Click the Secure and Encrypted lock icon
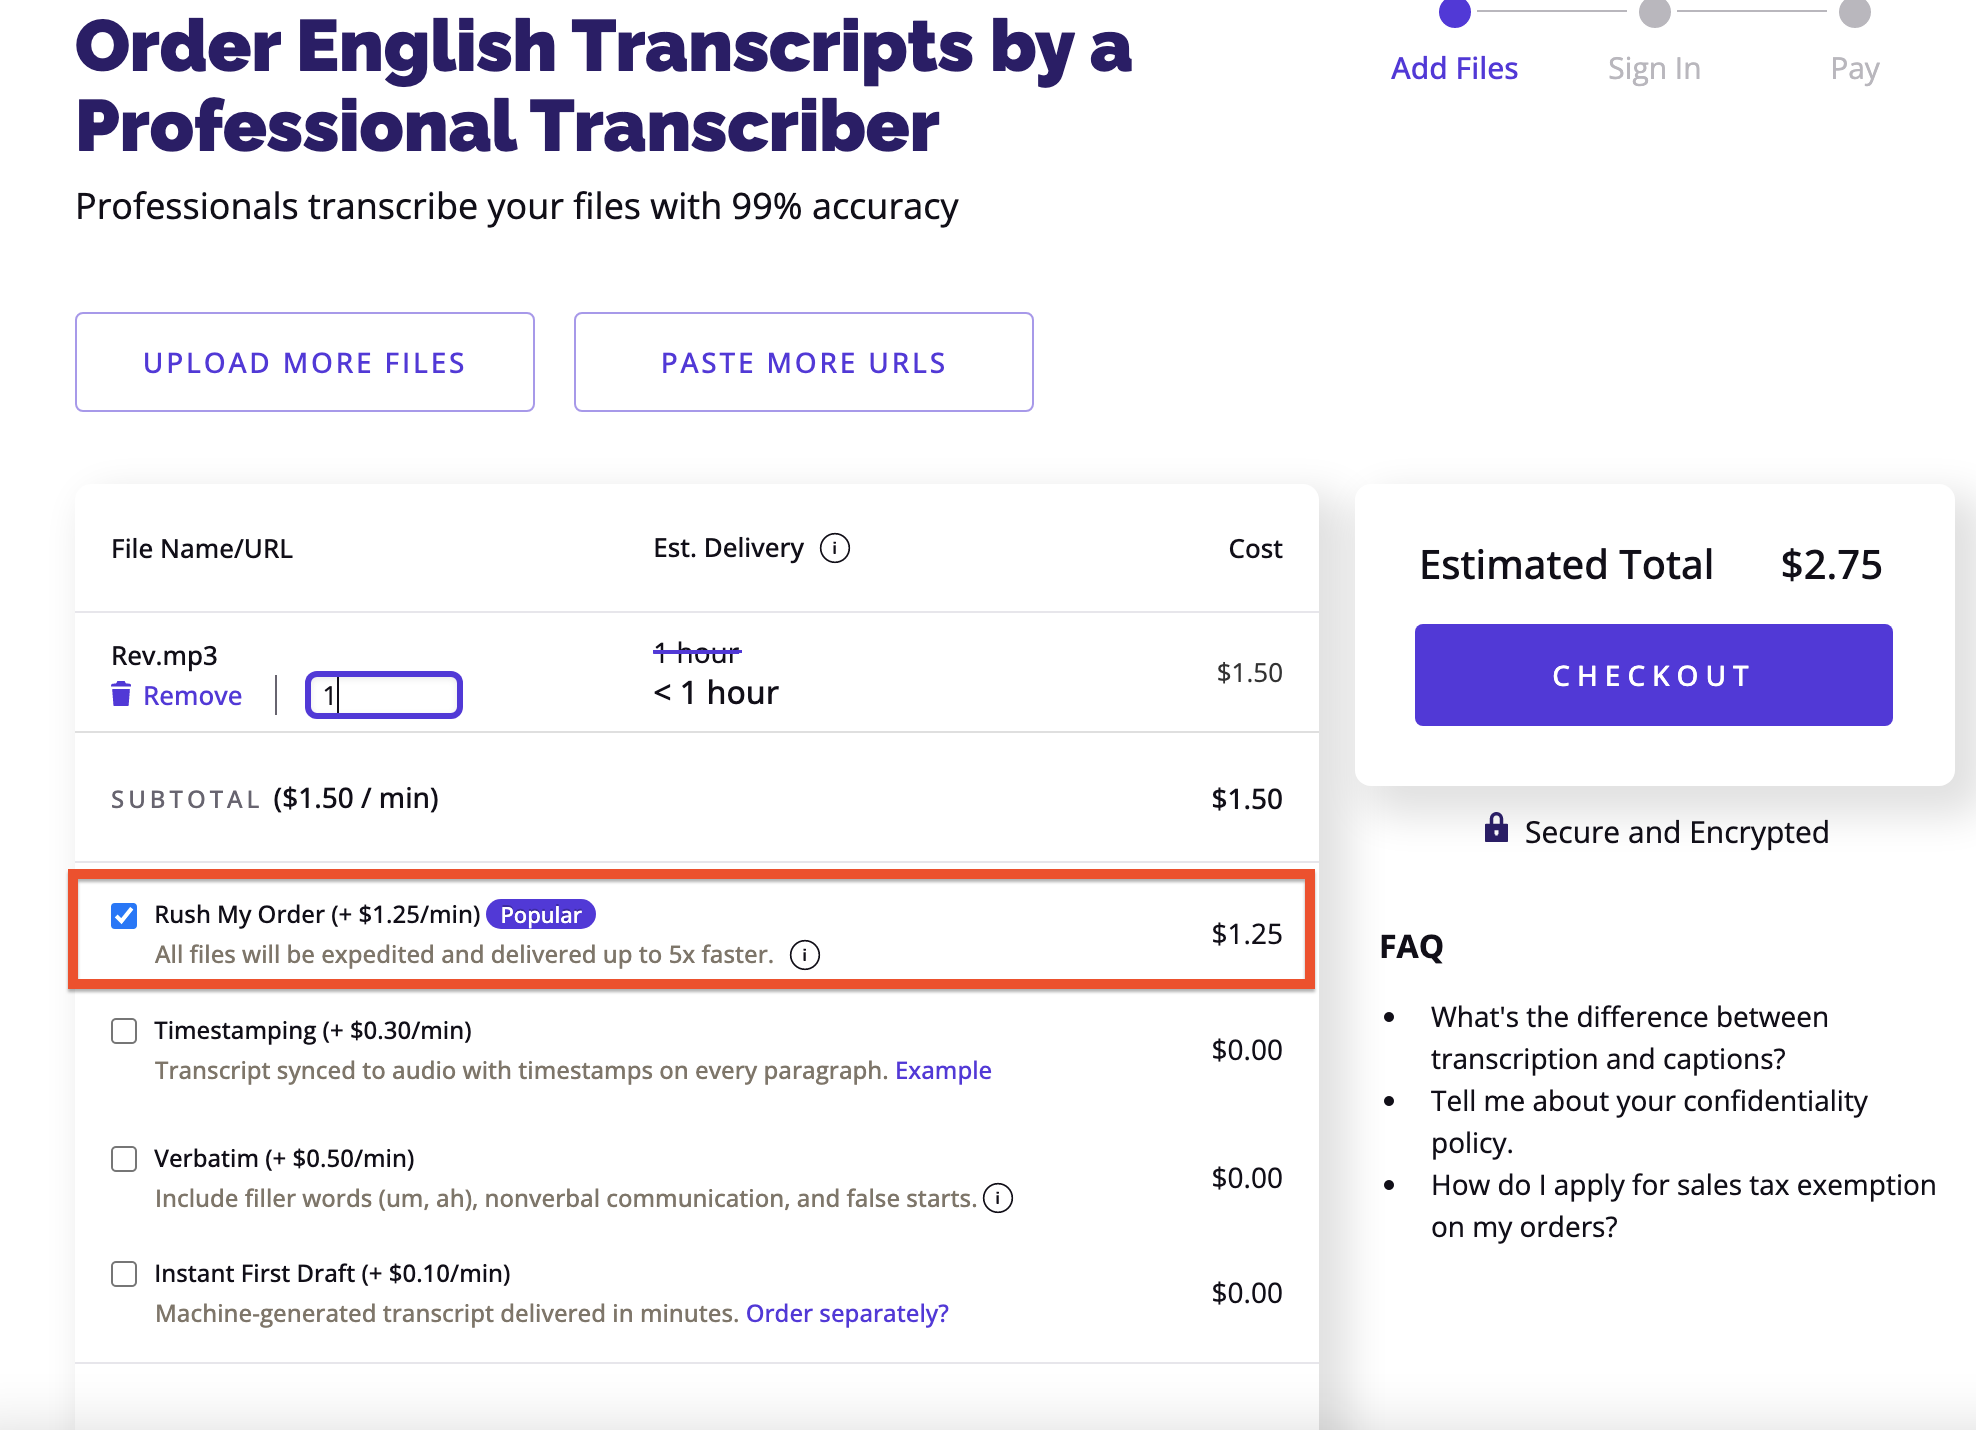 [x=1496, y=828]
